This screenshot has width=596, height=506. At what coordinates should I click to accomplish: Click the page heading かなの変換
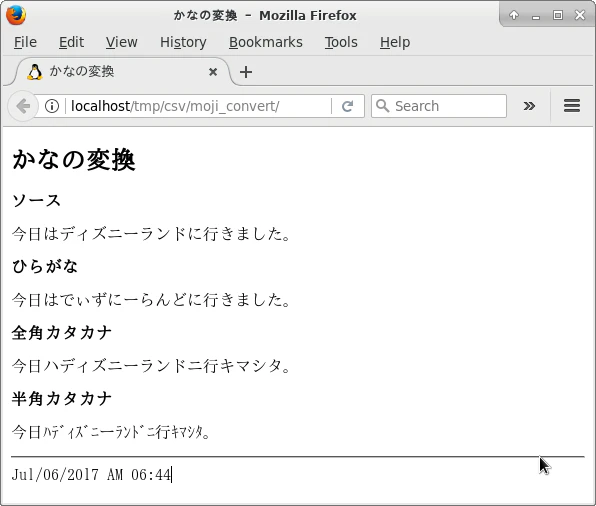(x=74, y=159)
